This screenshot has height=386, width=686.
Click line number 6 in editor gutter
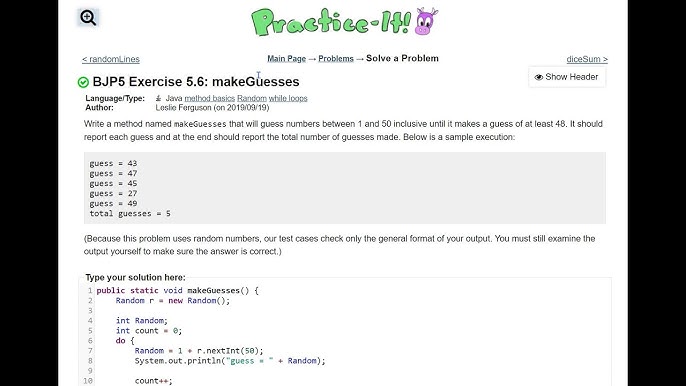point(90,340)
